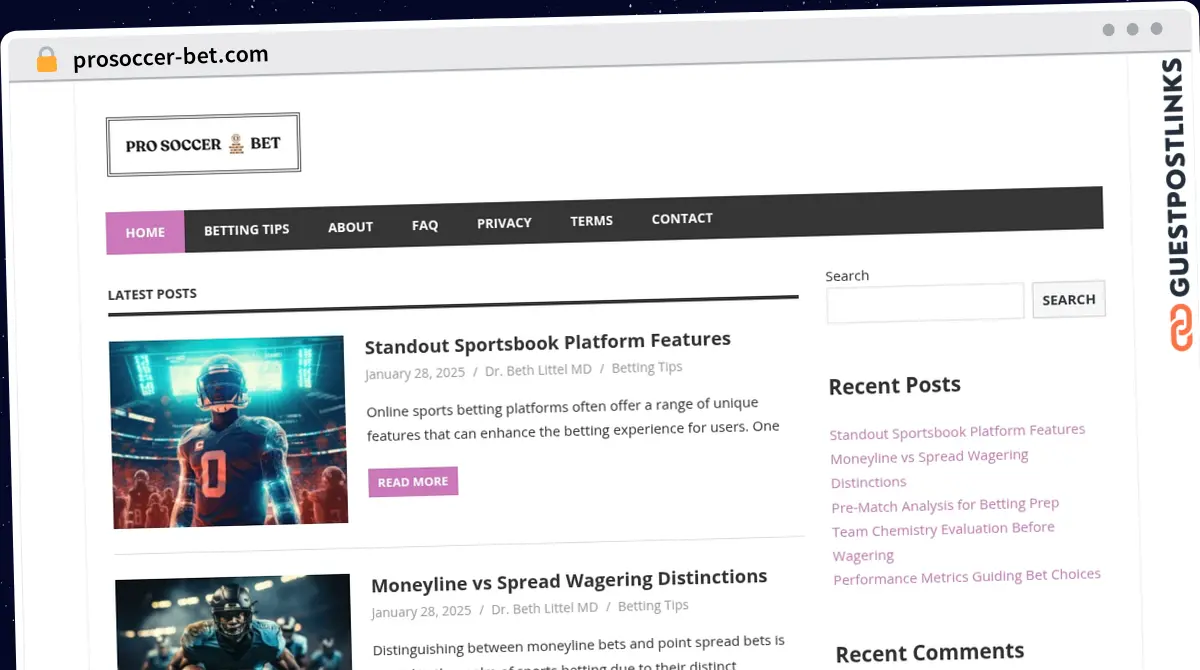Screen dimensions: 1200x670
Task: Go to the About page
Action: coord(350,227)
